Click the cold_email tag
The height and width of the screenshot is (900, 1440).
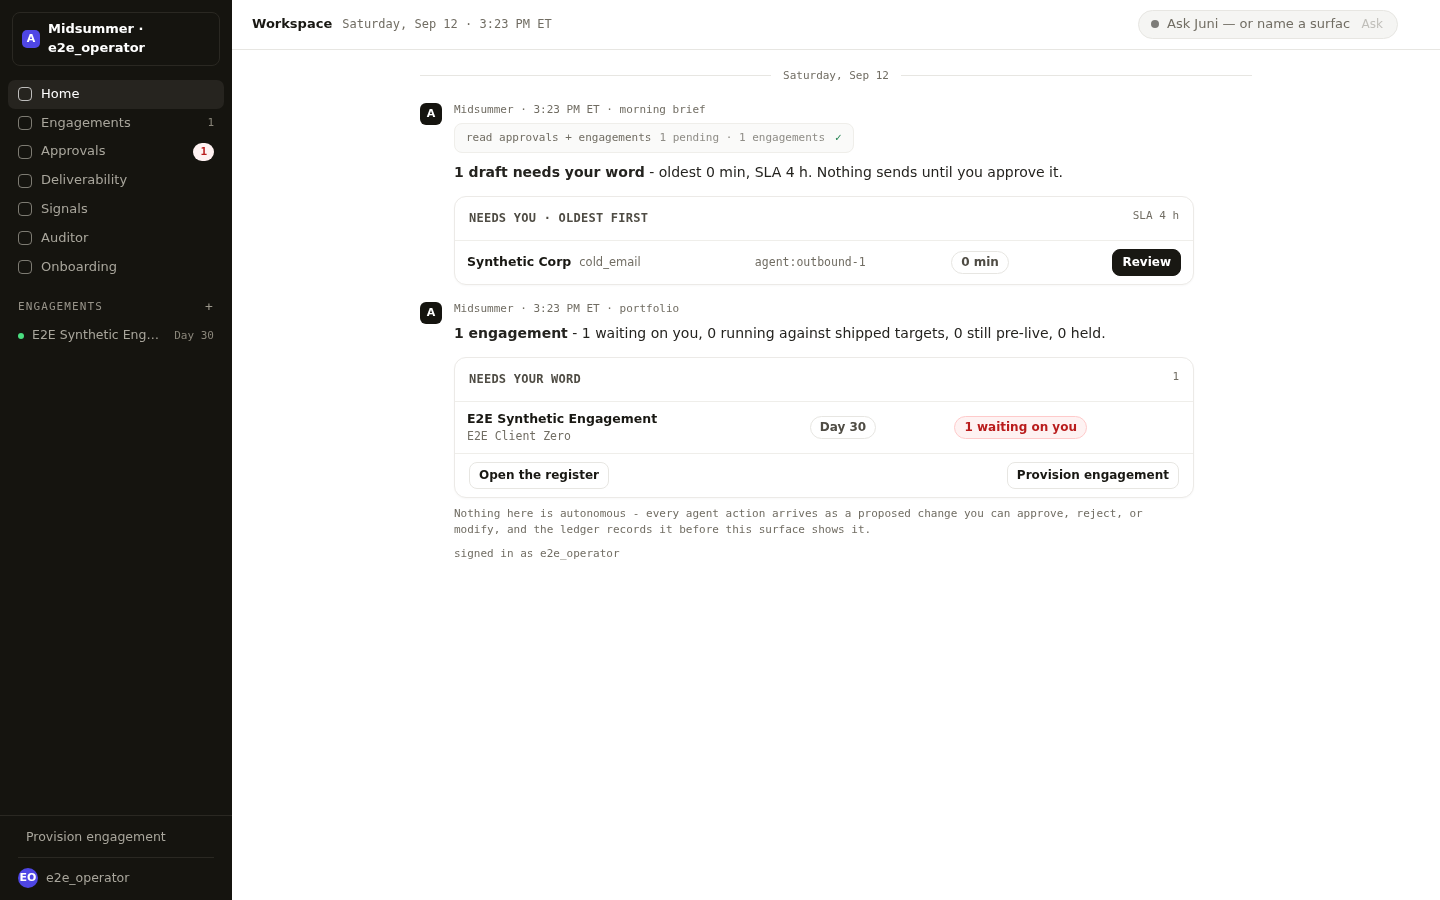[610, 262]
